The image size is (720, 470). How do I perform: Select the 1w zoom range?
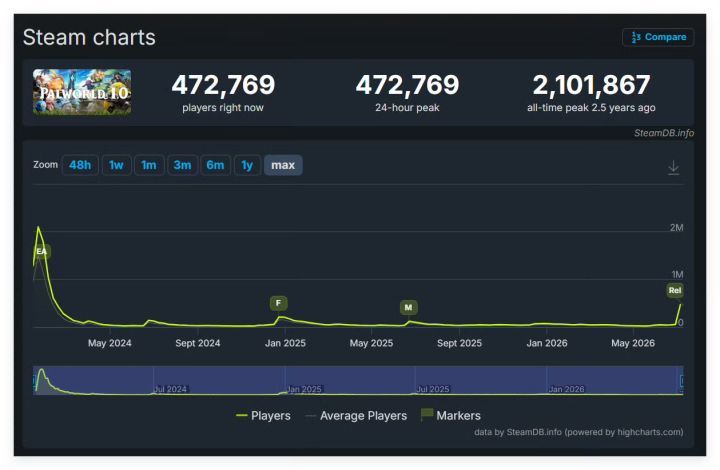(x=116, y=165)
